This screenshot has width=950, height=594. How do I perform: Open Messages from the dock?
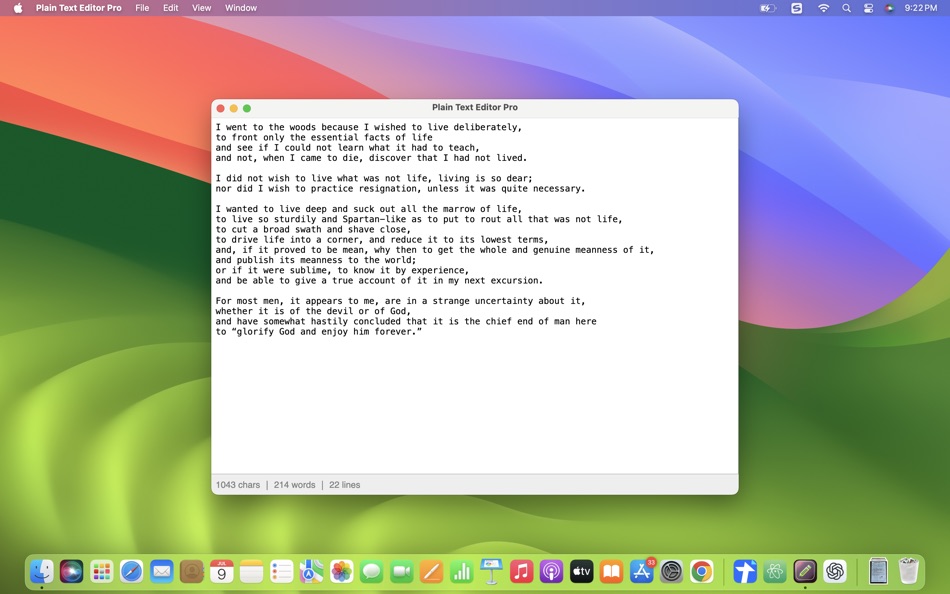coord(371,571)
